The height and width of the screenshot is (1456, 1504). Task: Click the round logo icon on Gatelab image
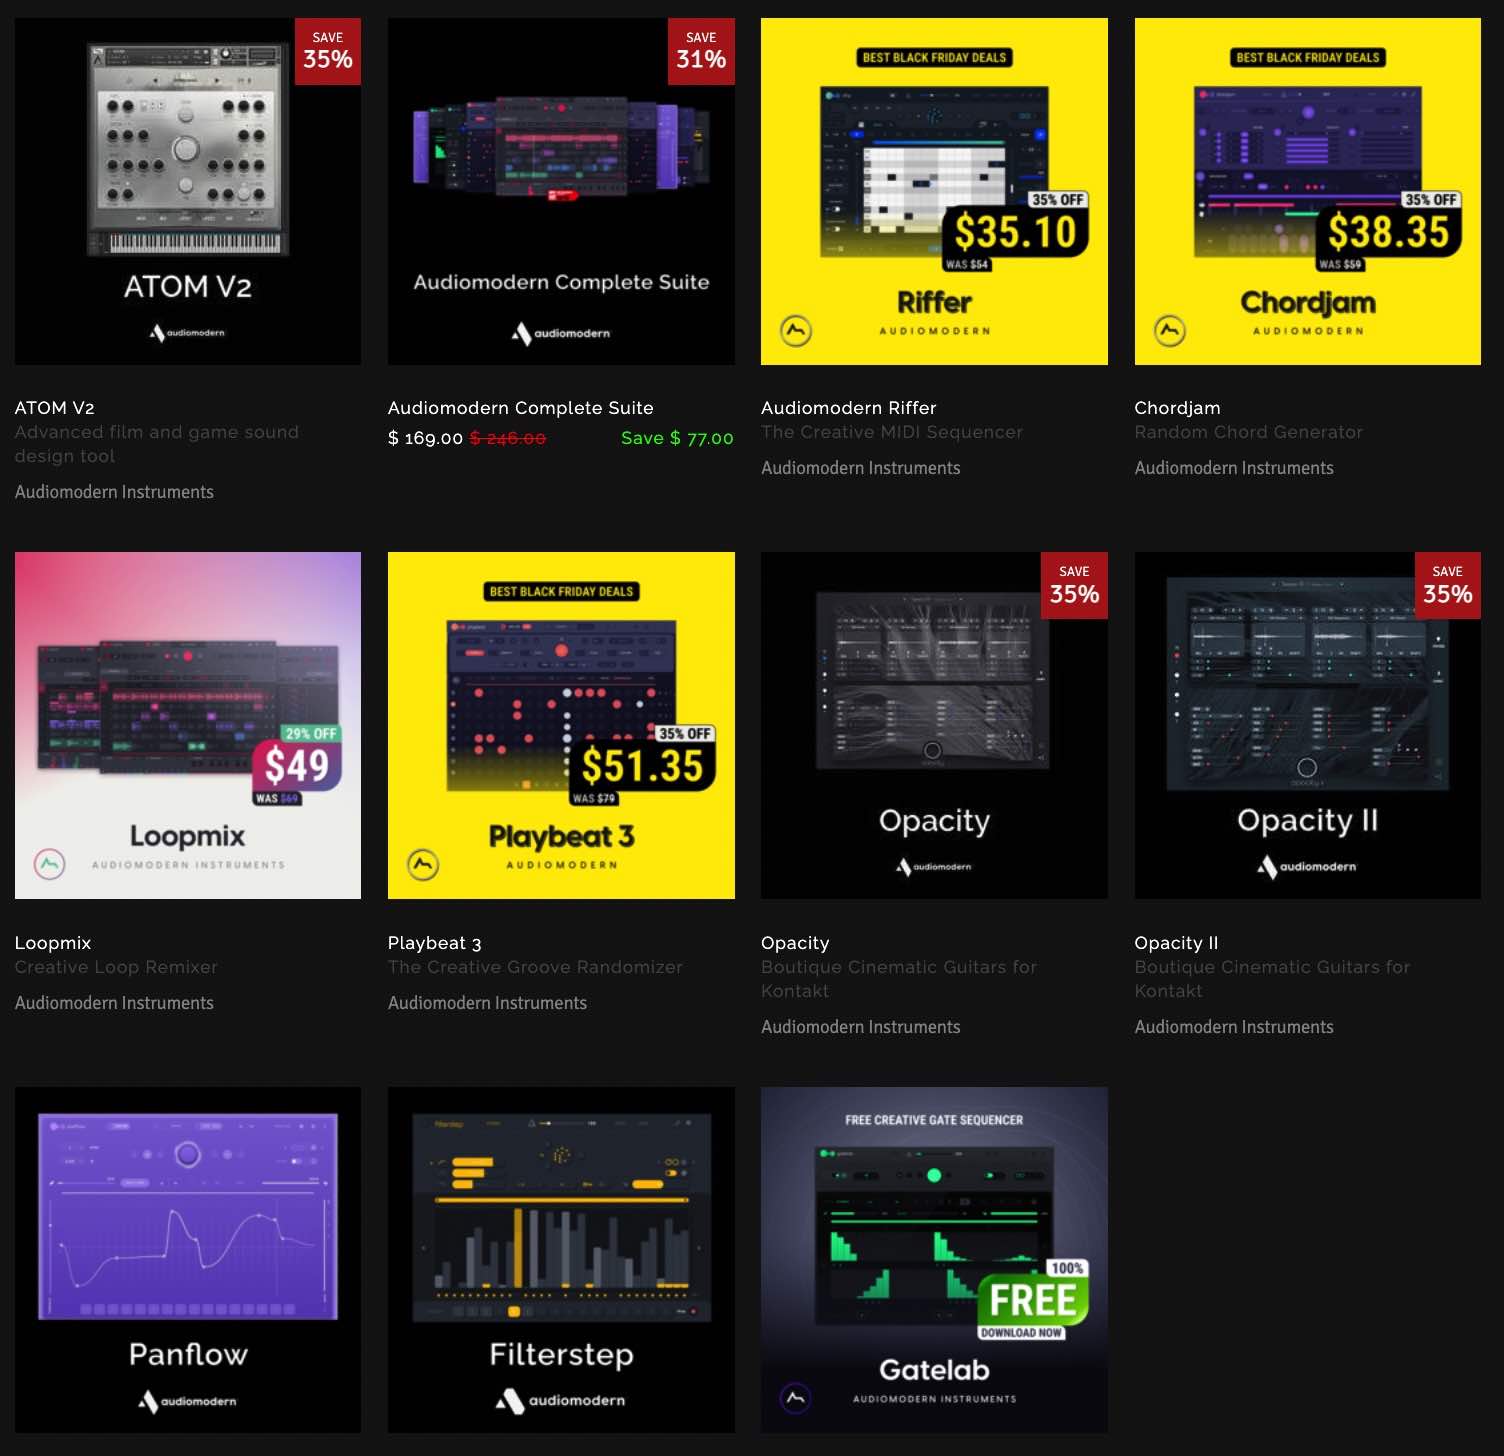[x=796, y=1398]
